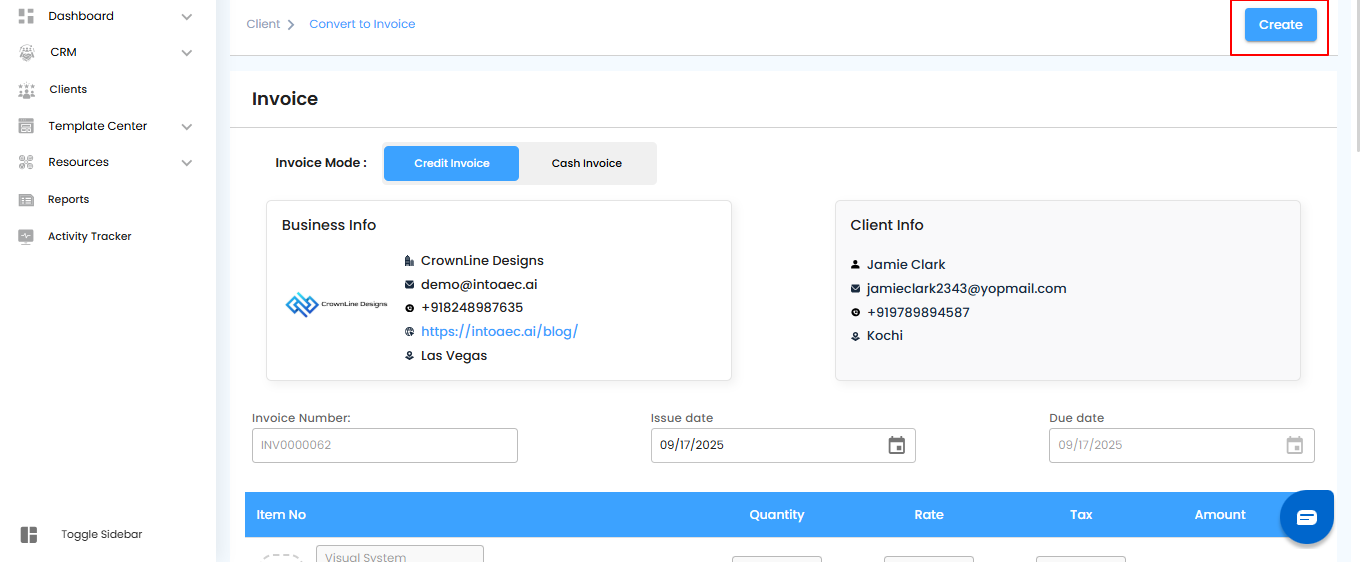Click the Las Vegas location text
Screen dimensions: 1365x562
point(454,355)
